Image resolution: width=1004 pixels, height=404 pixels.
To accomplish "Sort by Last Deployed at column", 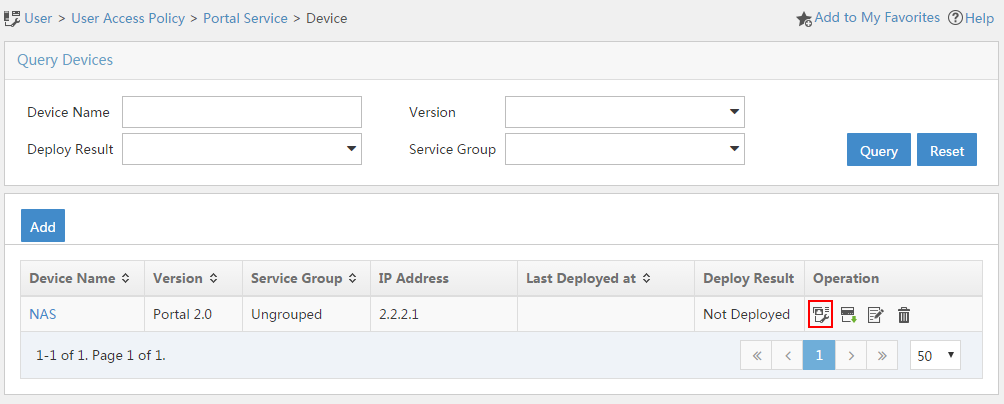I will pyautogui.click(x=647, y=279).
